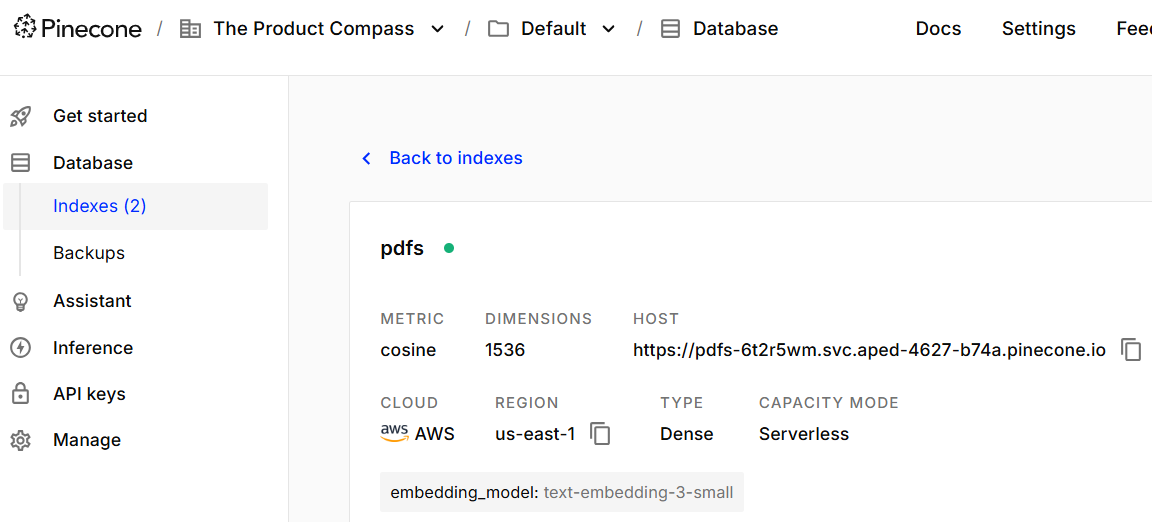
Task: Click the pdfs index title
Action: 402,248
